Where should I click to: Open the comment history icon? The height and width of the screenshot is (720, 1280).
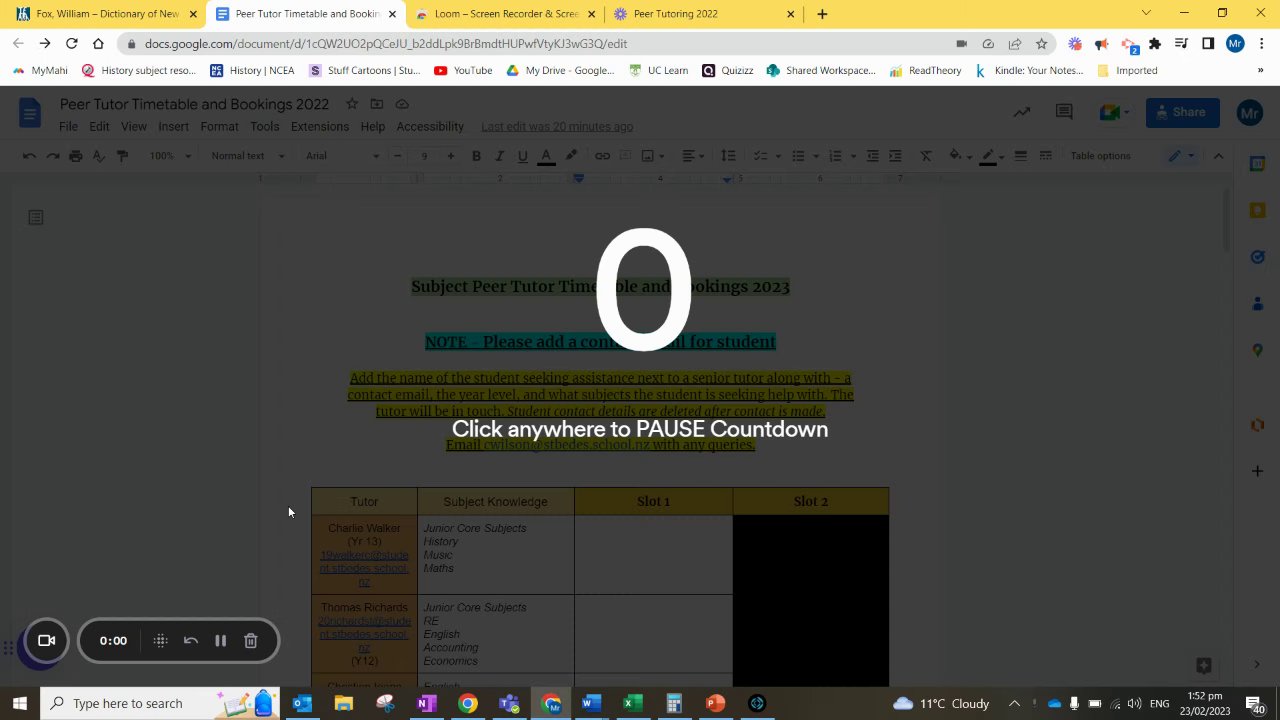coord(1064,112)
